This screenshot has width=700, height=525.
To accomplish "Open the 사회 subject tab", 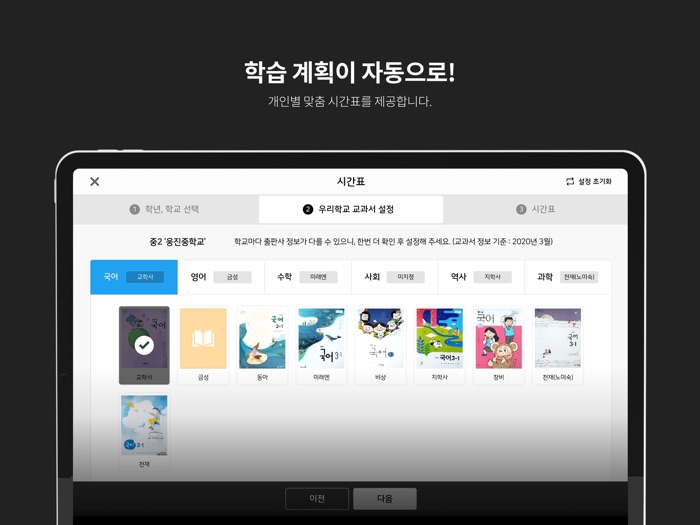I will click(395, 277).
